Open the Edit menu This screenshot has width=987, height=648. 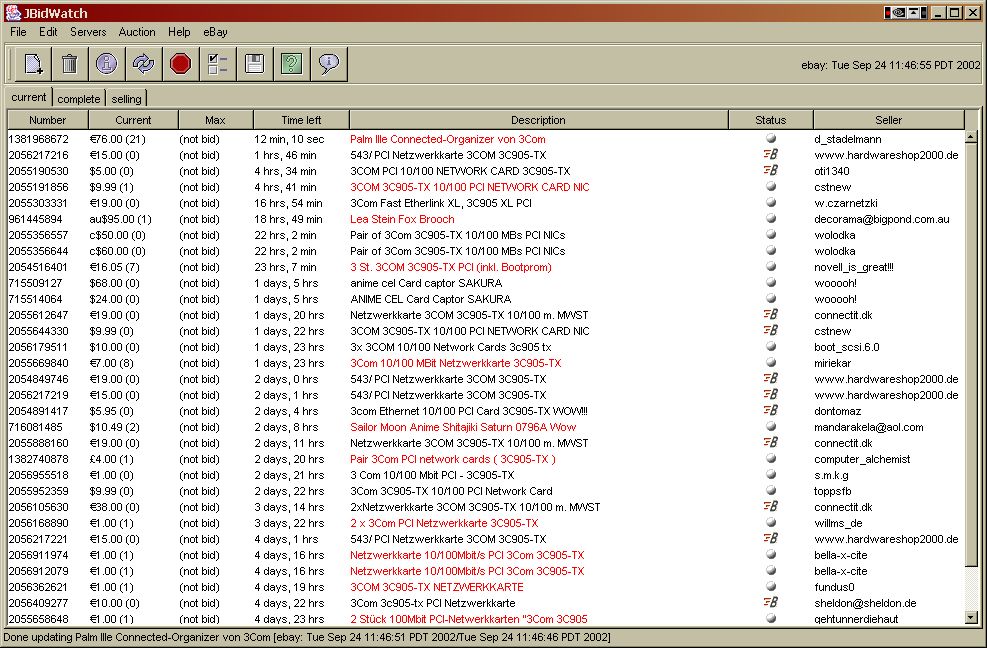(48, 31)
